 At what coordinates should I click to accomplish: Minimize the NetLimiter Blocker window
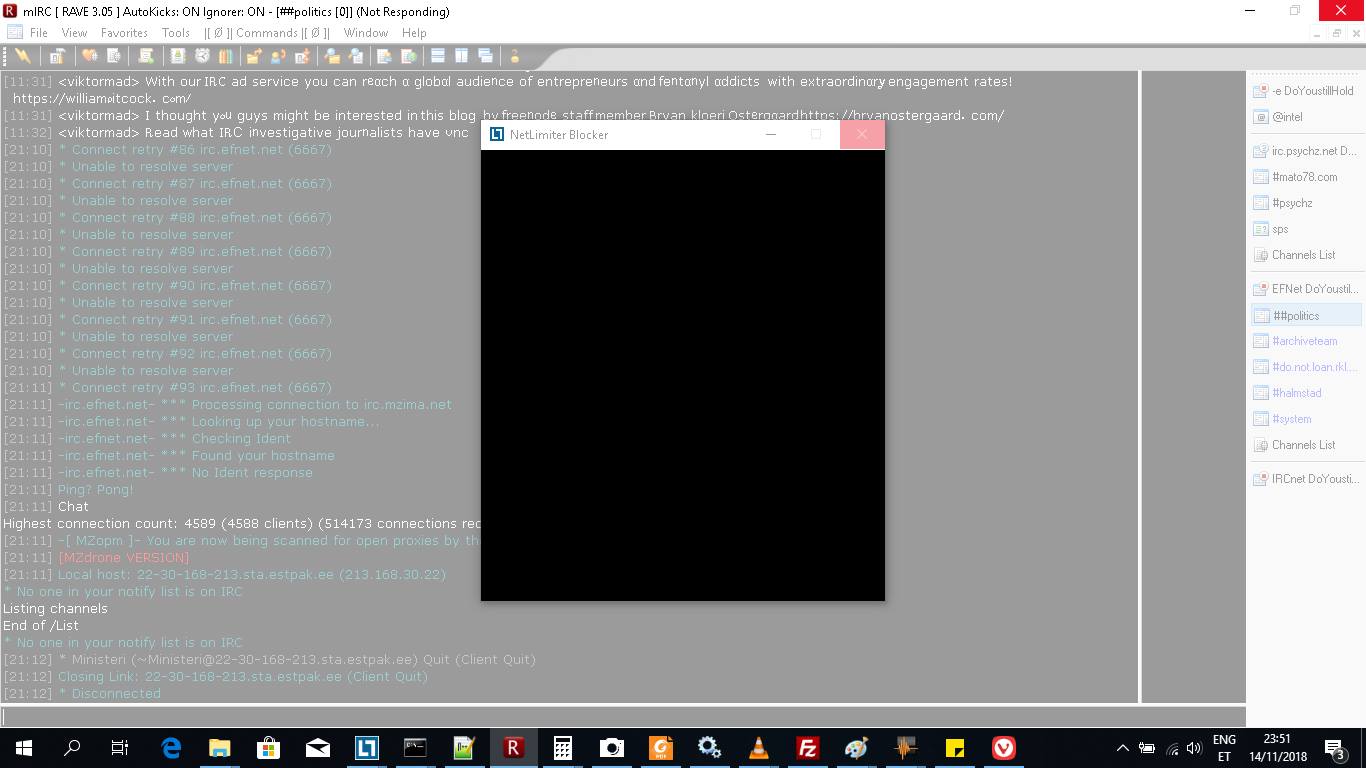click(771, 134)
